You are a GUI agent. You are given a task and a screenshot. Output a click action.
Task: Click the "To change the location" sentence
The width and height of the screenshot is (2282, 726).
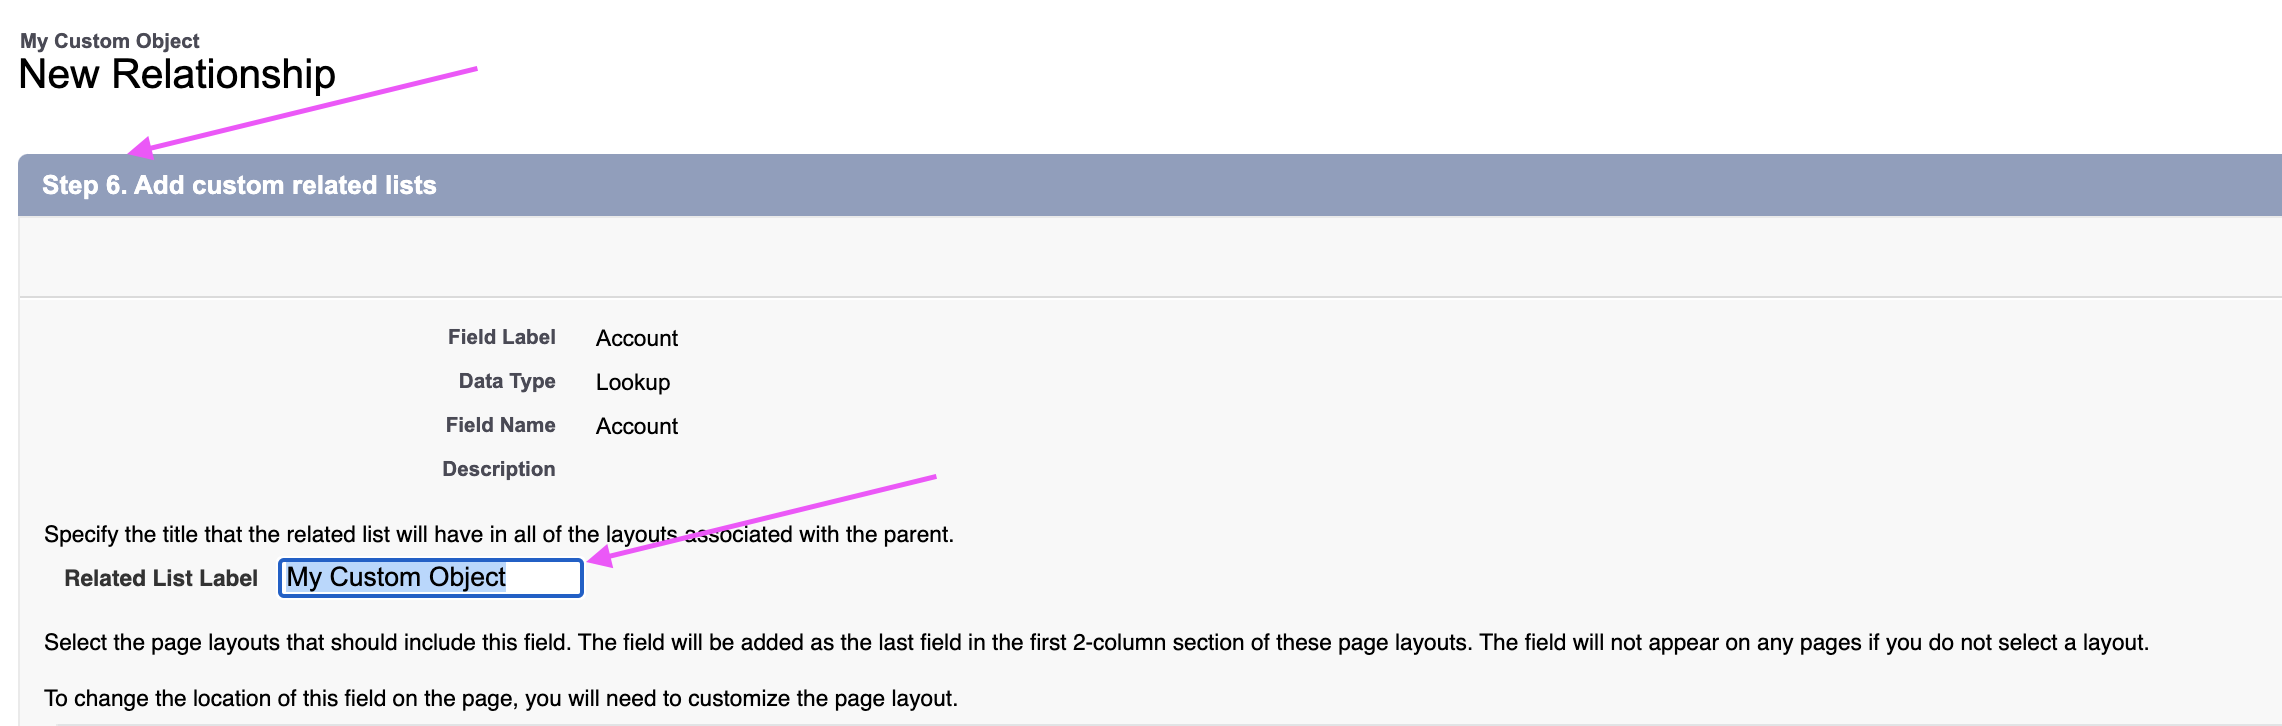(x=500, y=698)
